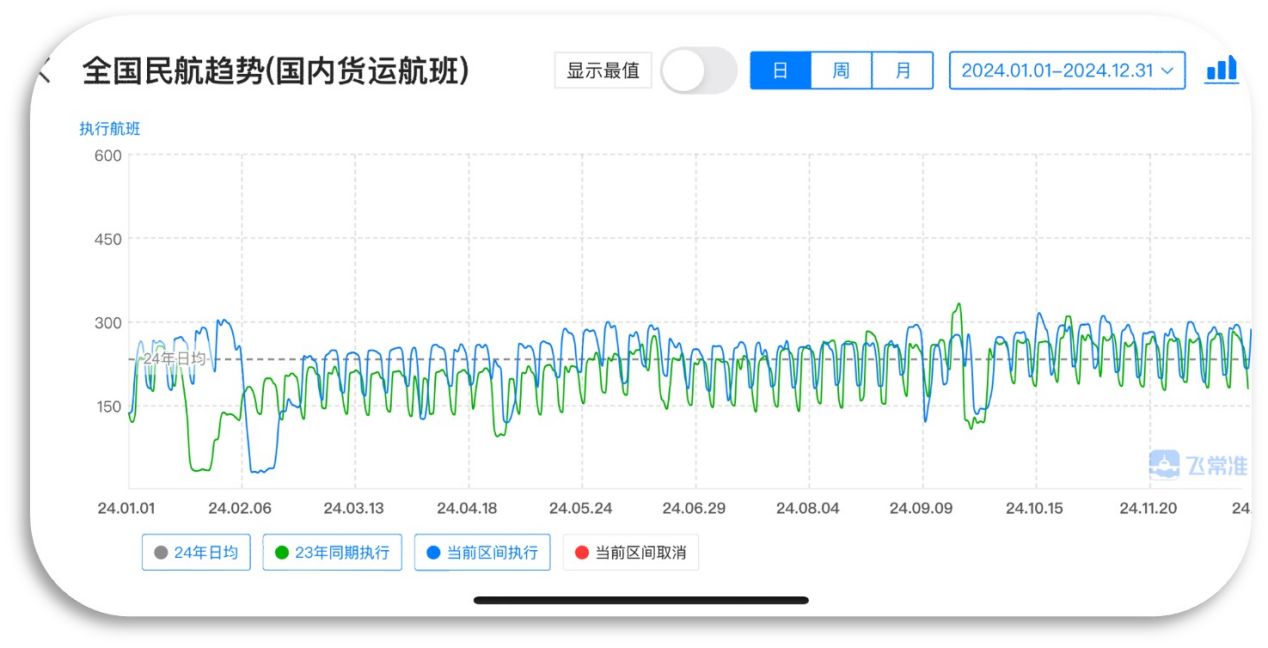Click the 150 y-axis value

(107, 407)
